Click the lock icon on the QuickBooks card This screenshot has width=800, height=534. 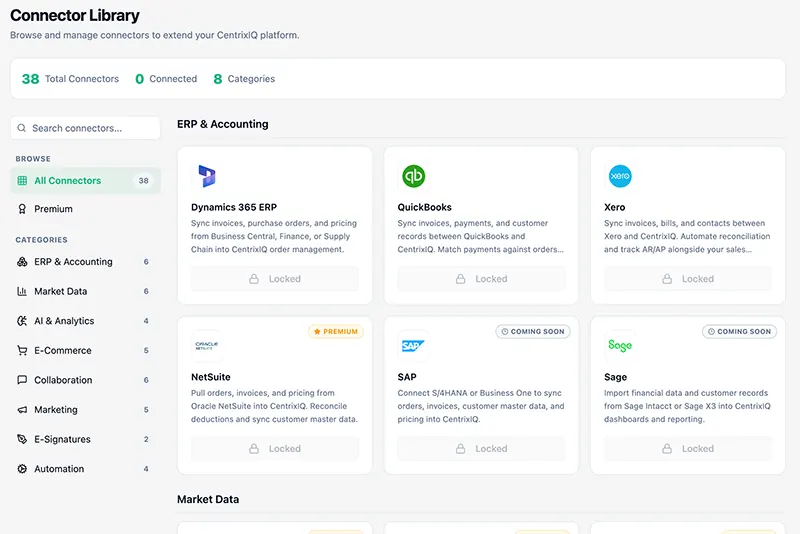460,279
